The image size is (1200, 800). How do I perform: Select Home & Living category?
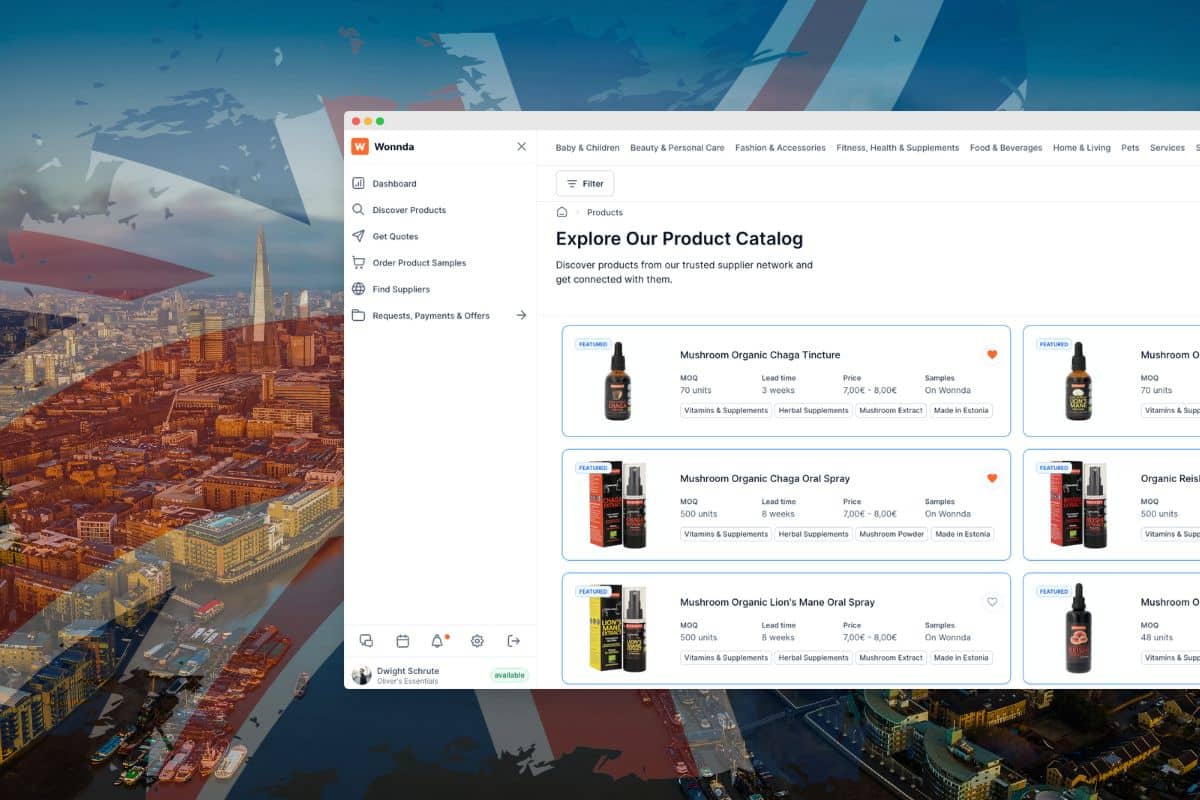(x=1081, y=148)
